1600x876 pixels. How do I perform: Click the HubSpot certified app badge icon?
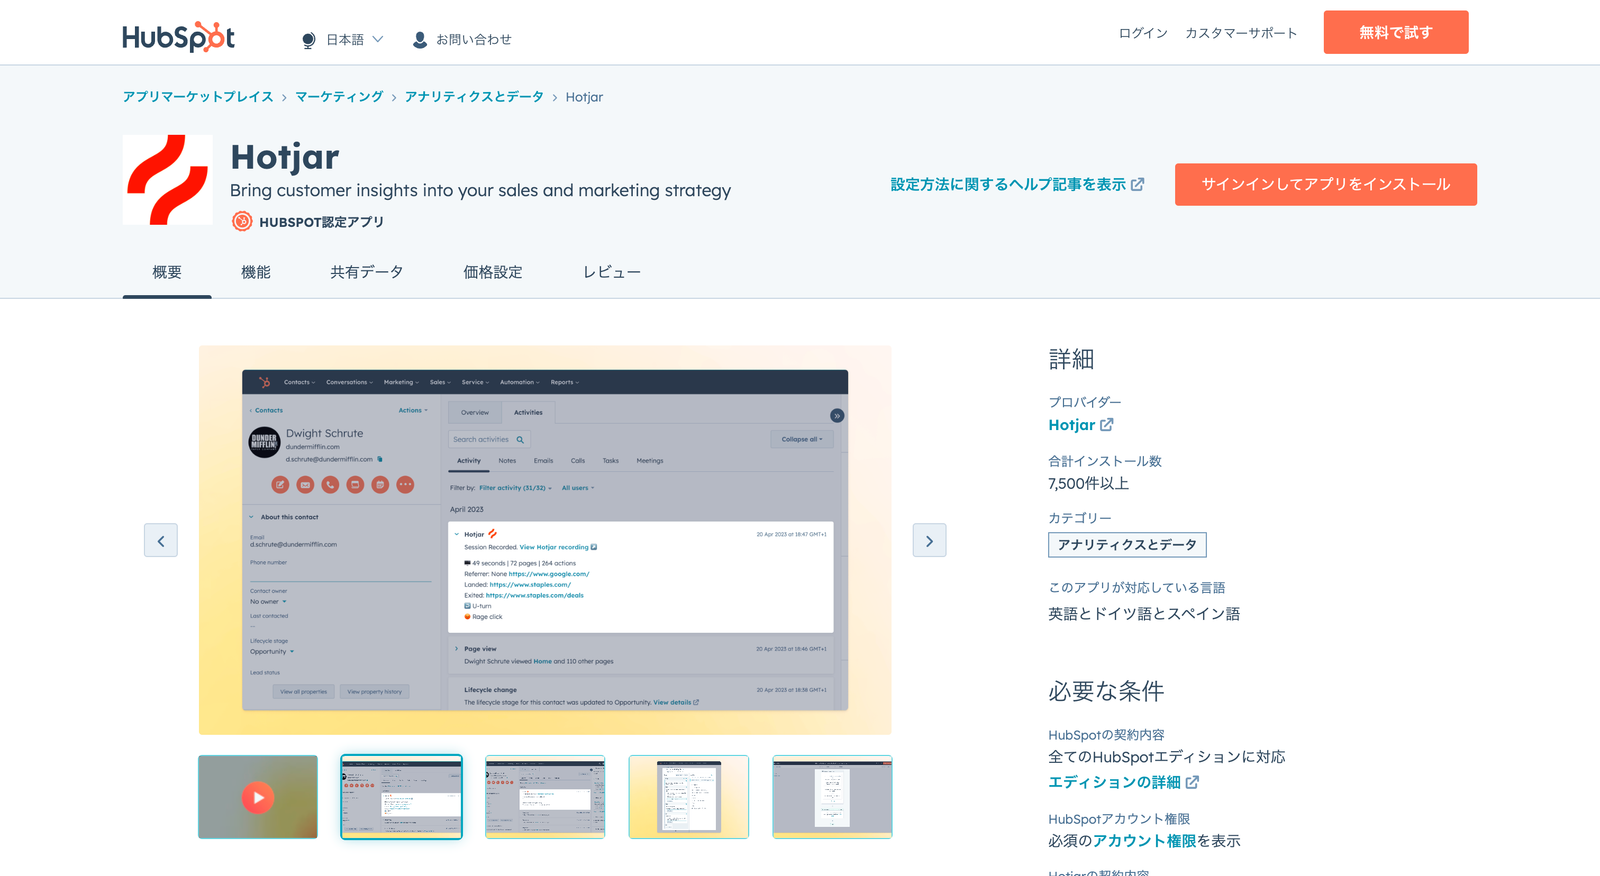242,222
